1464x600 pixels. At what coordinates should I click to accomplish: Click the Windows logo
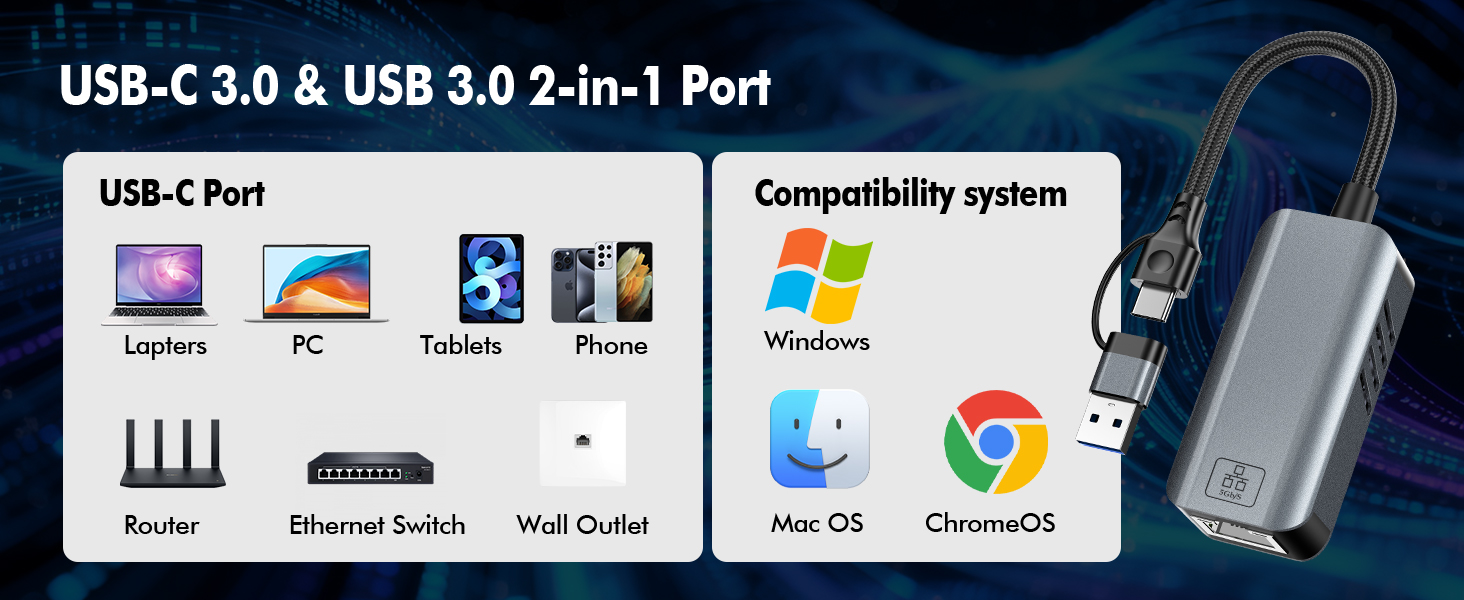pyautogui.click(x=819, y=275)
